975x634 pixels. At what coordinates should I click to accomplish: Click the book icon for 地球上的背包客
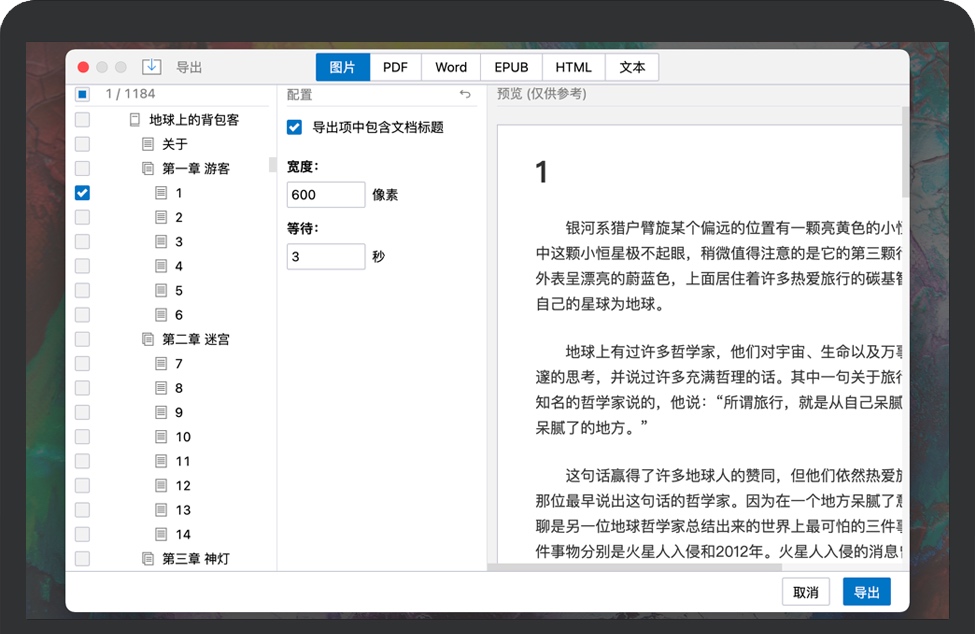point(135,120)
